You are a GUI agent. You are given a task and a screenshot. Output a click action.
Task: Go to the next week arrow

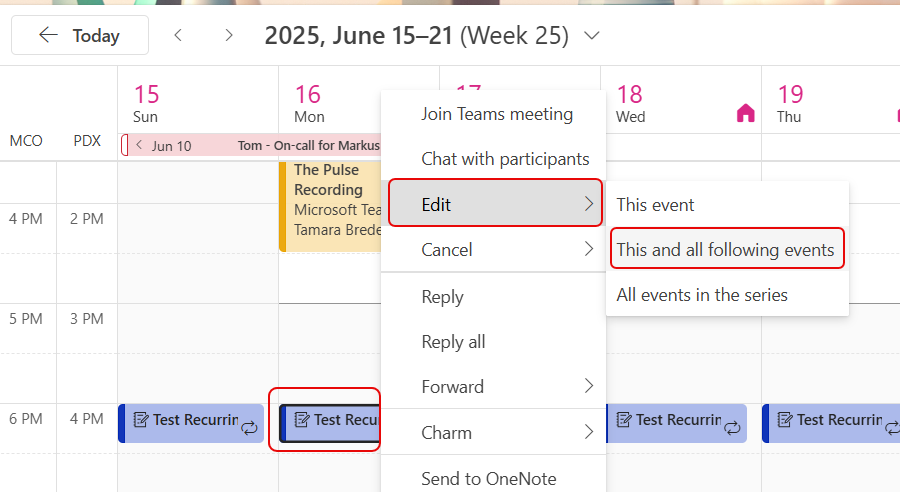point(229,36)
